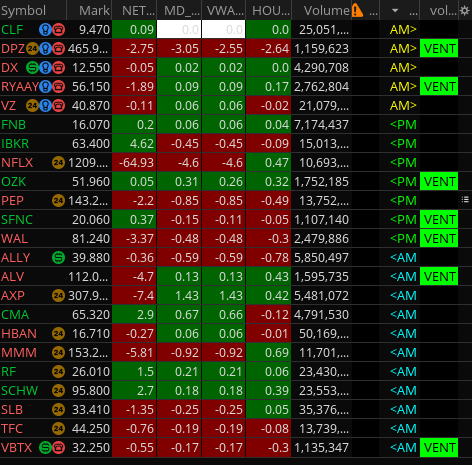Click the green S icon on VBTX row
This screenshot has width=472, height=465.
45,448
